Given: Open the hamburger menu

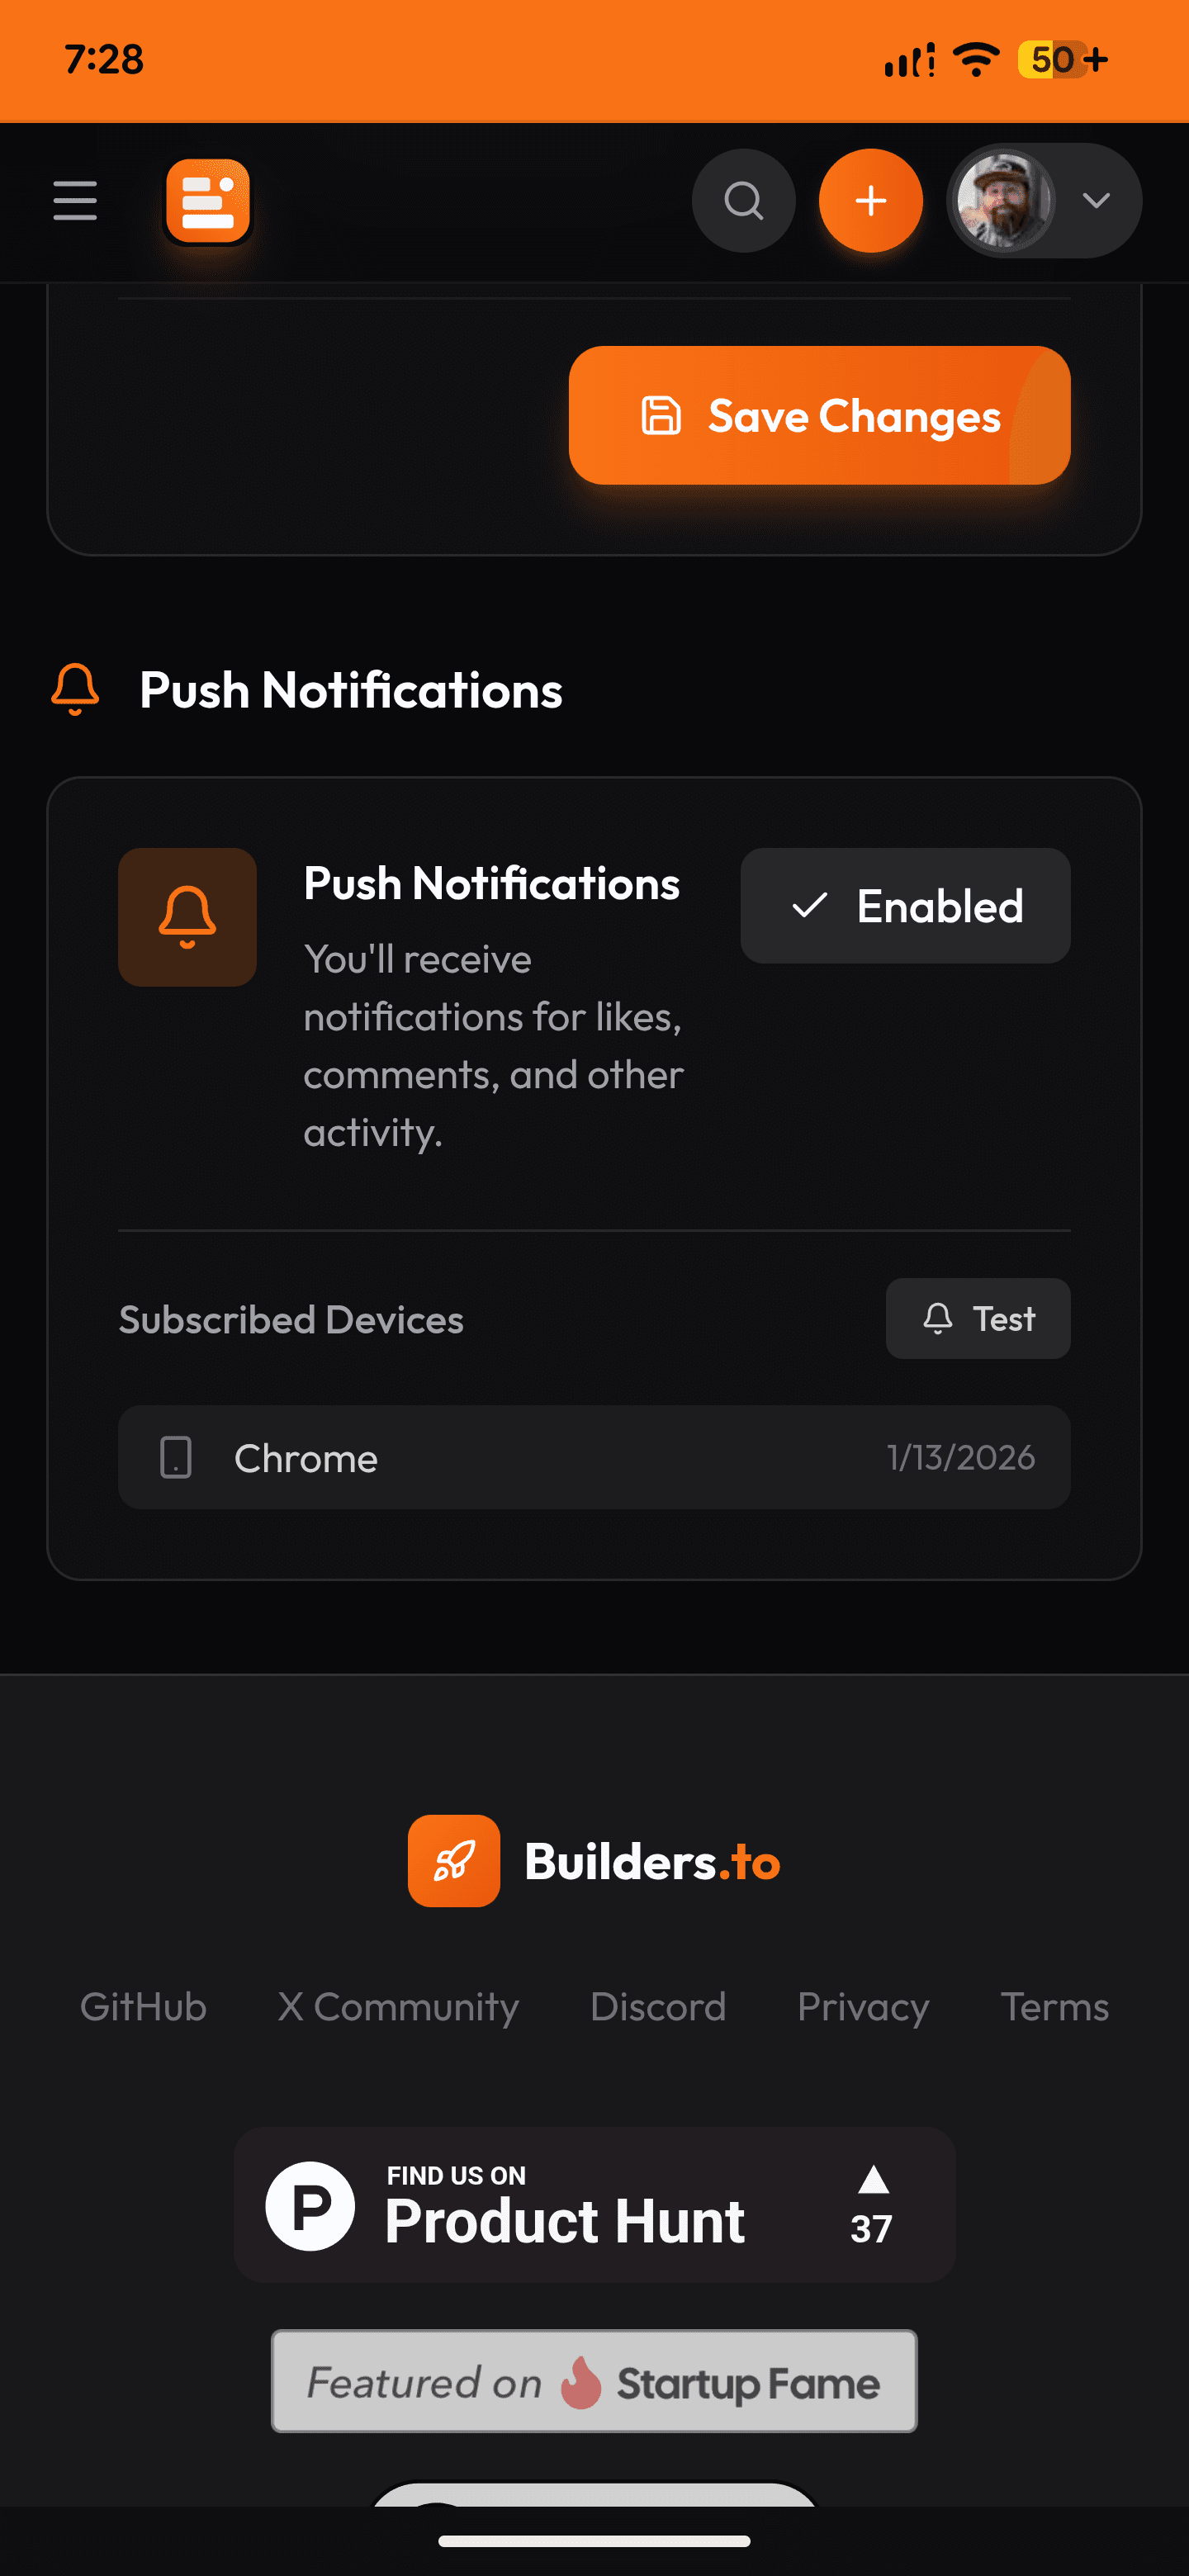Looking at the screenshot, I should [74, 200].
